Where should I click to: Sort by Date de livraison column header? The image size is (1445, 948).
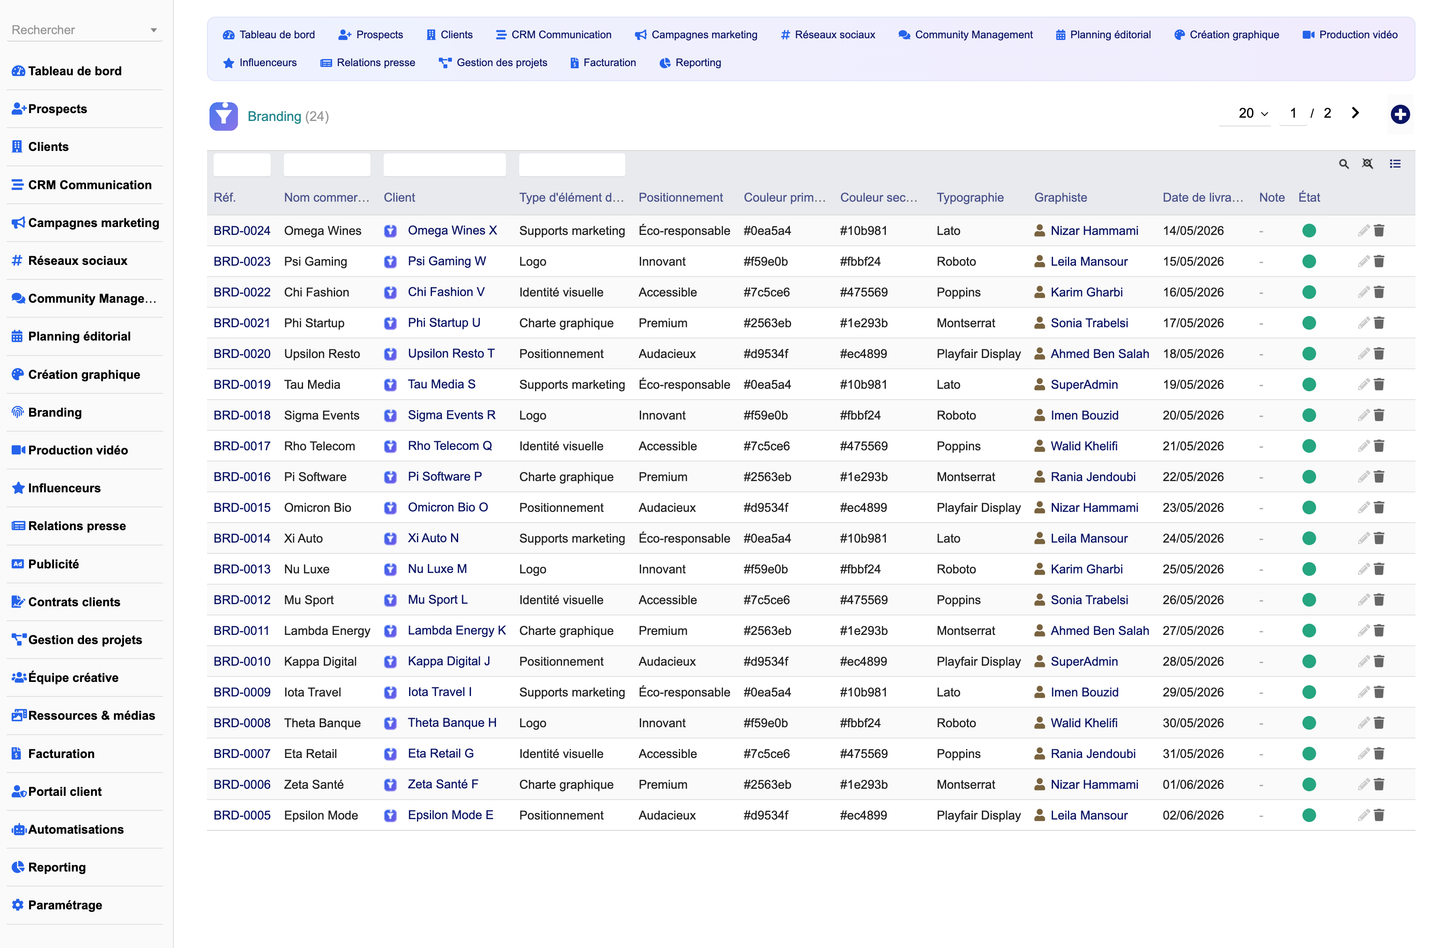pos(1203,198)
